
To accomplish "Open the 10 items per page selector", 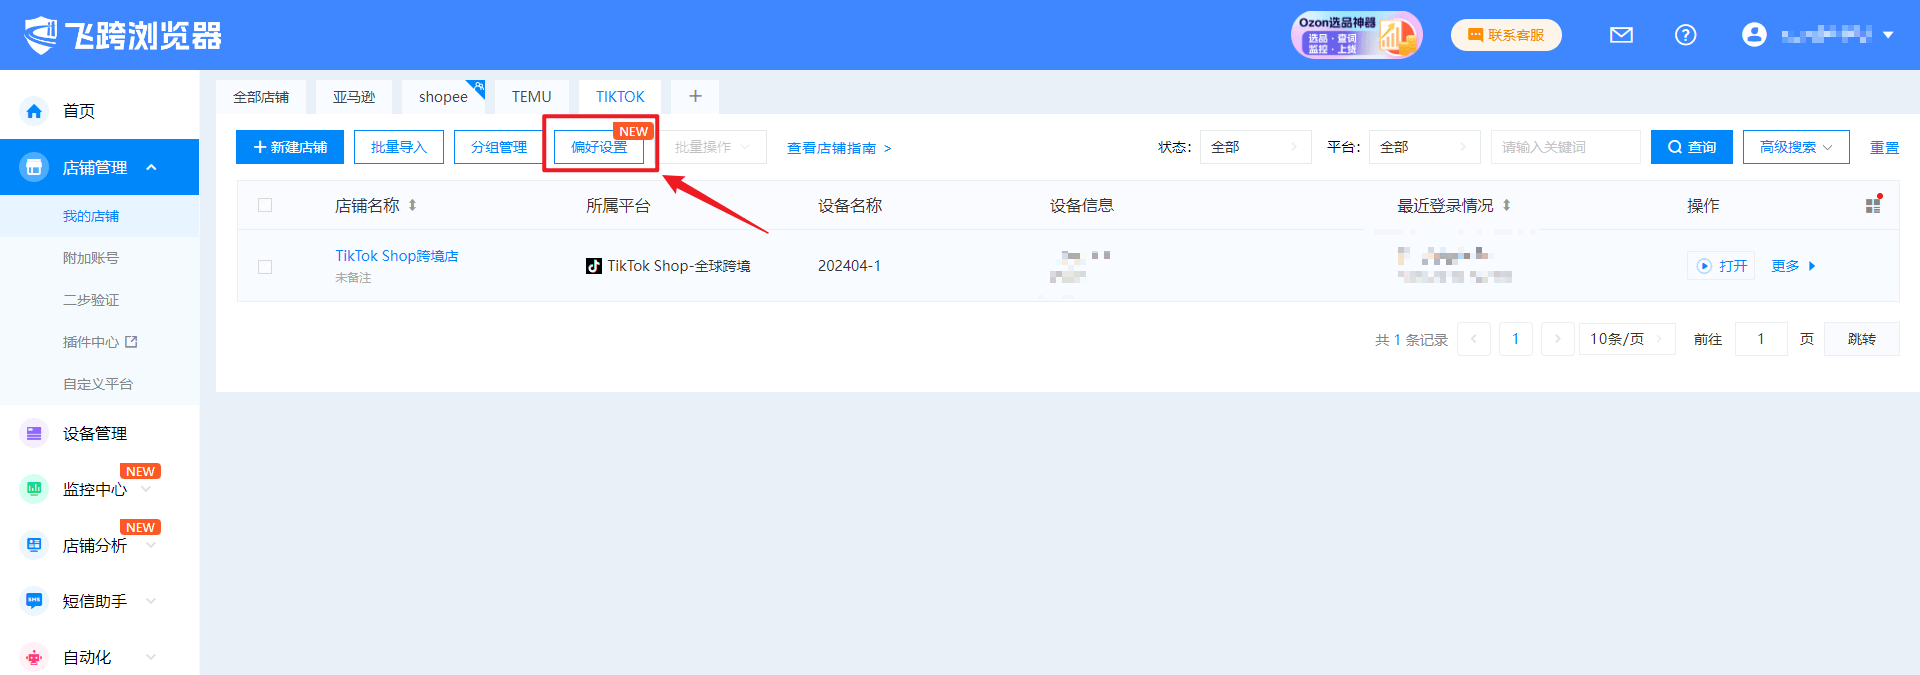I will (x=1627, y=339).
